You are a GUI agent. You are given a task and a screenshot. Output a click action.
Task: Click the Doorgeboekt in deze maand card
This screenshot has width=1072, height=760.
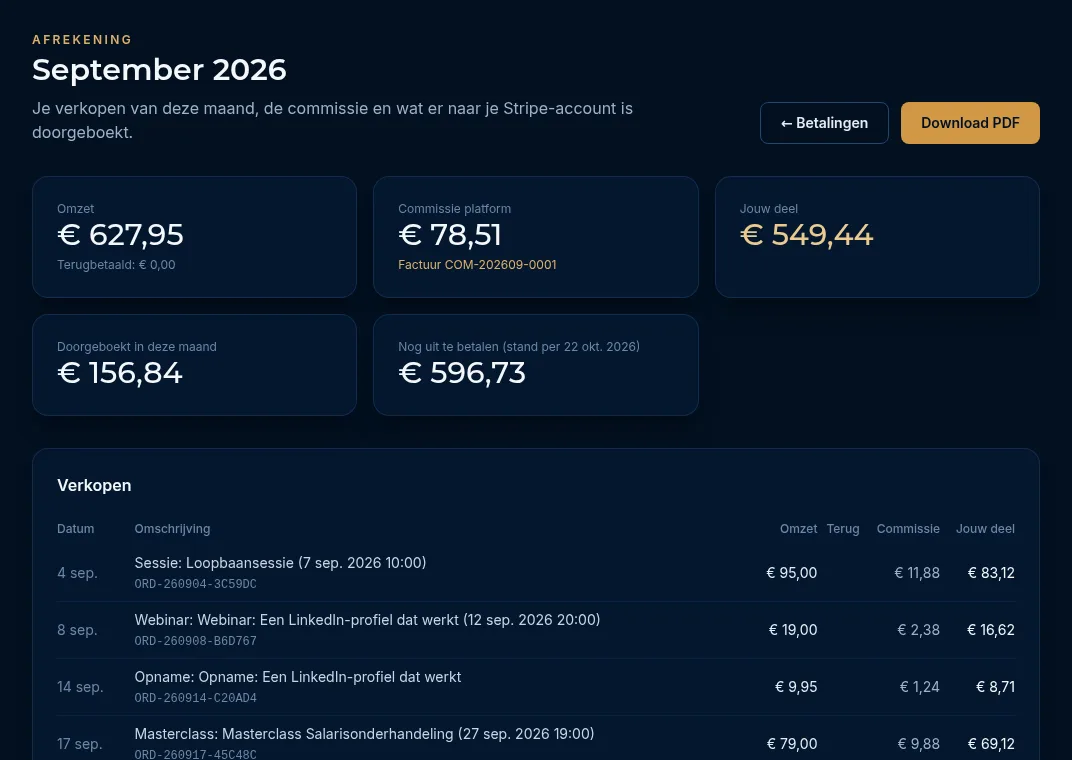194,365
